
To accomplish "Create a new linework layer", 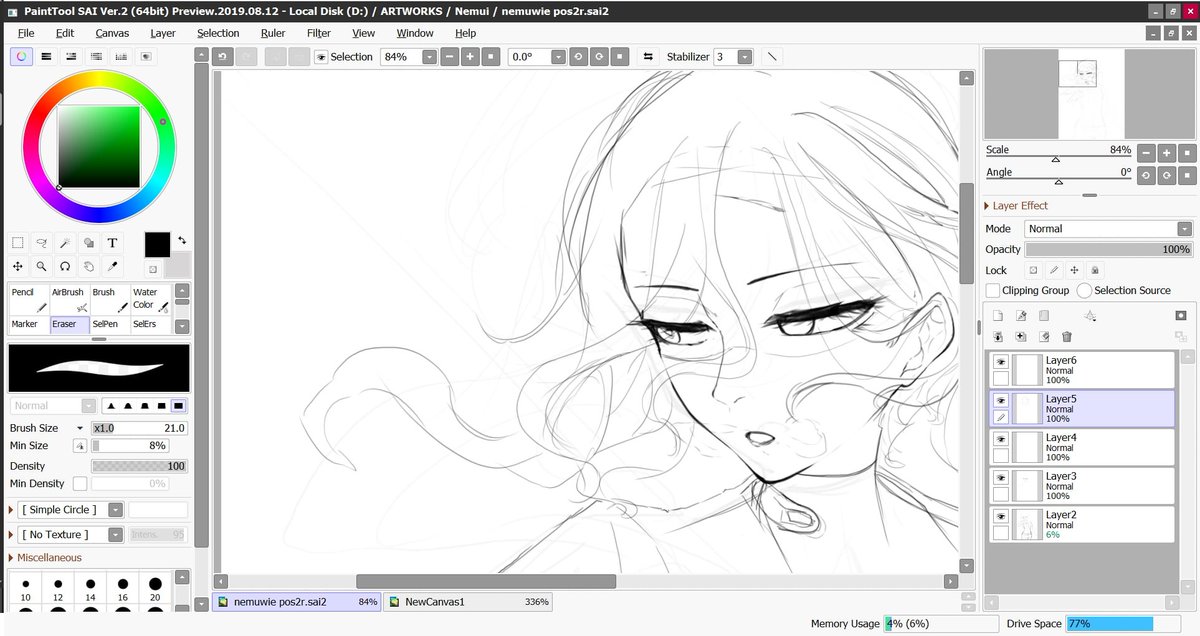I will point(1021,315).
